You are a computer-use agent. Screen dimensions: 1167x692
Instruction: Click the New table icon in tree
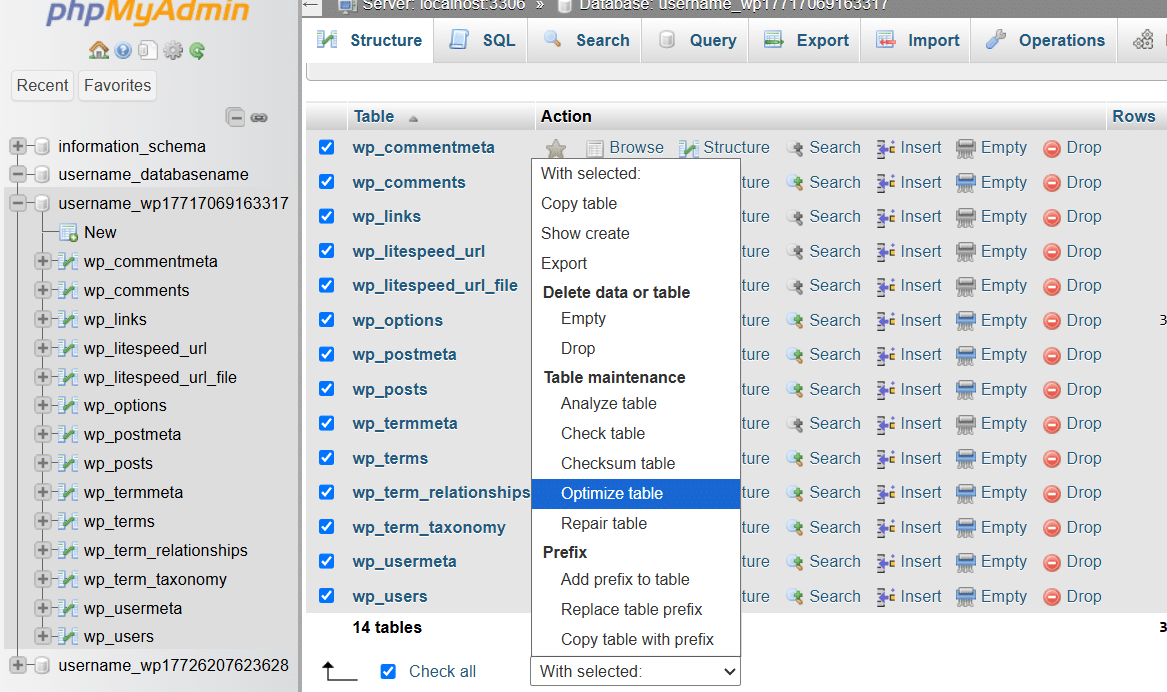click(x=69, y=232)
